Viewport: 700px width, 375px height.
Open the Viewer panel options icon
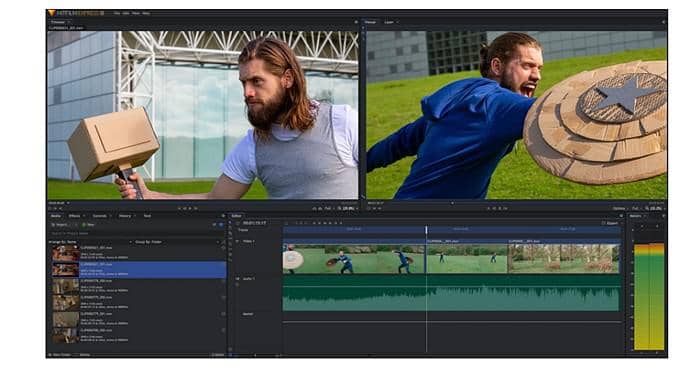[x=663, y=22]
